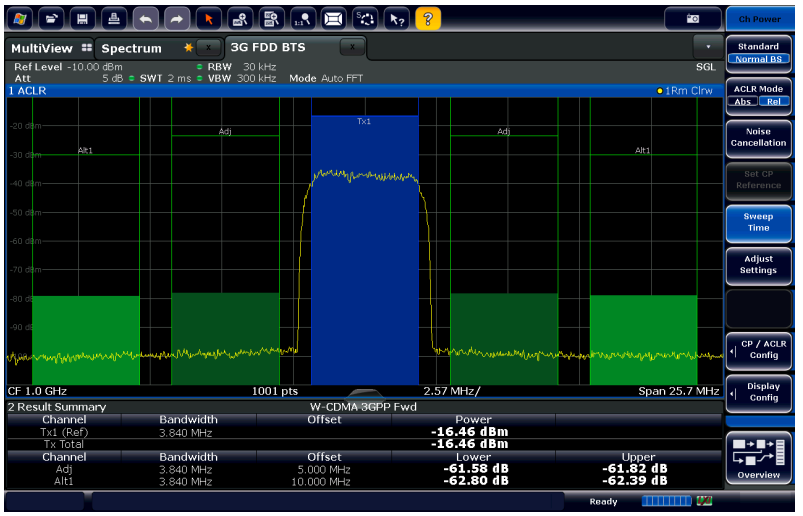Click the MultiView grid icon
This screenshot has height=516, width=803.
coord(87,48)
